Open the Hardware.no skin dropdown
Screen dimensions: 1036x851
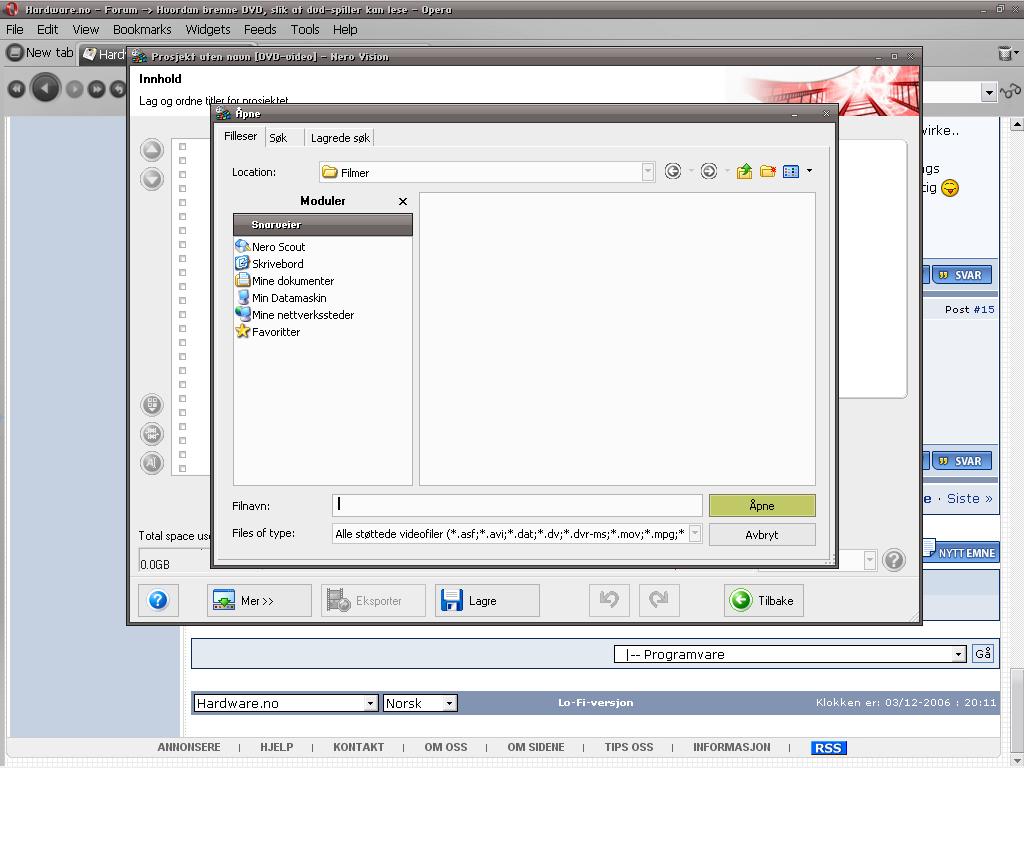tap(371, 703)
